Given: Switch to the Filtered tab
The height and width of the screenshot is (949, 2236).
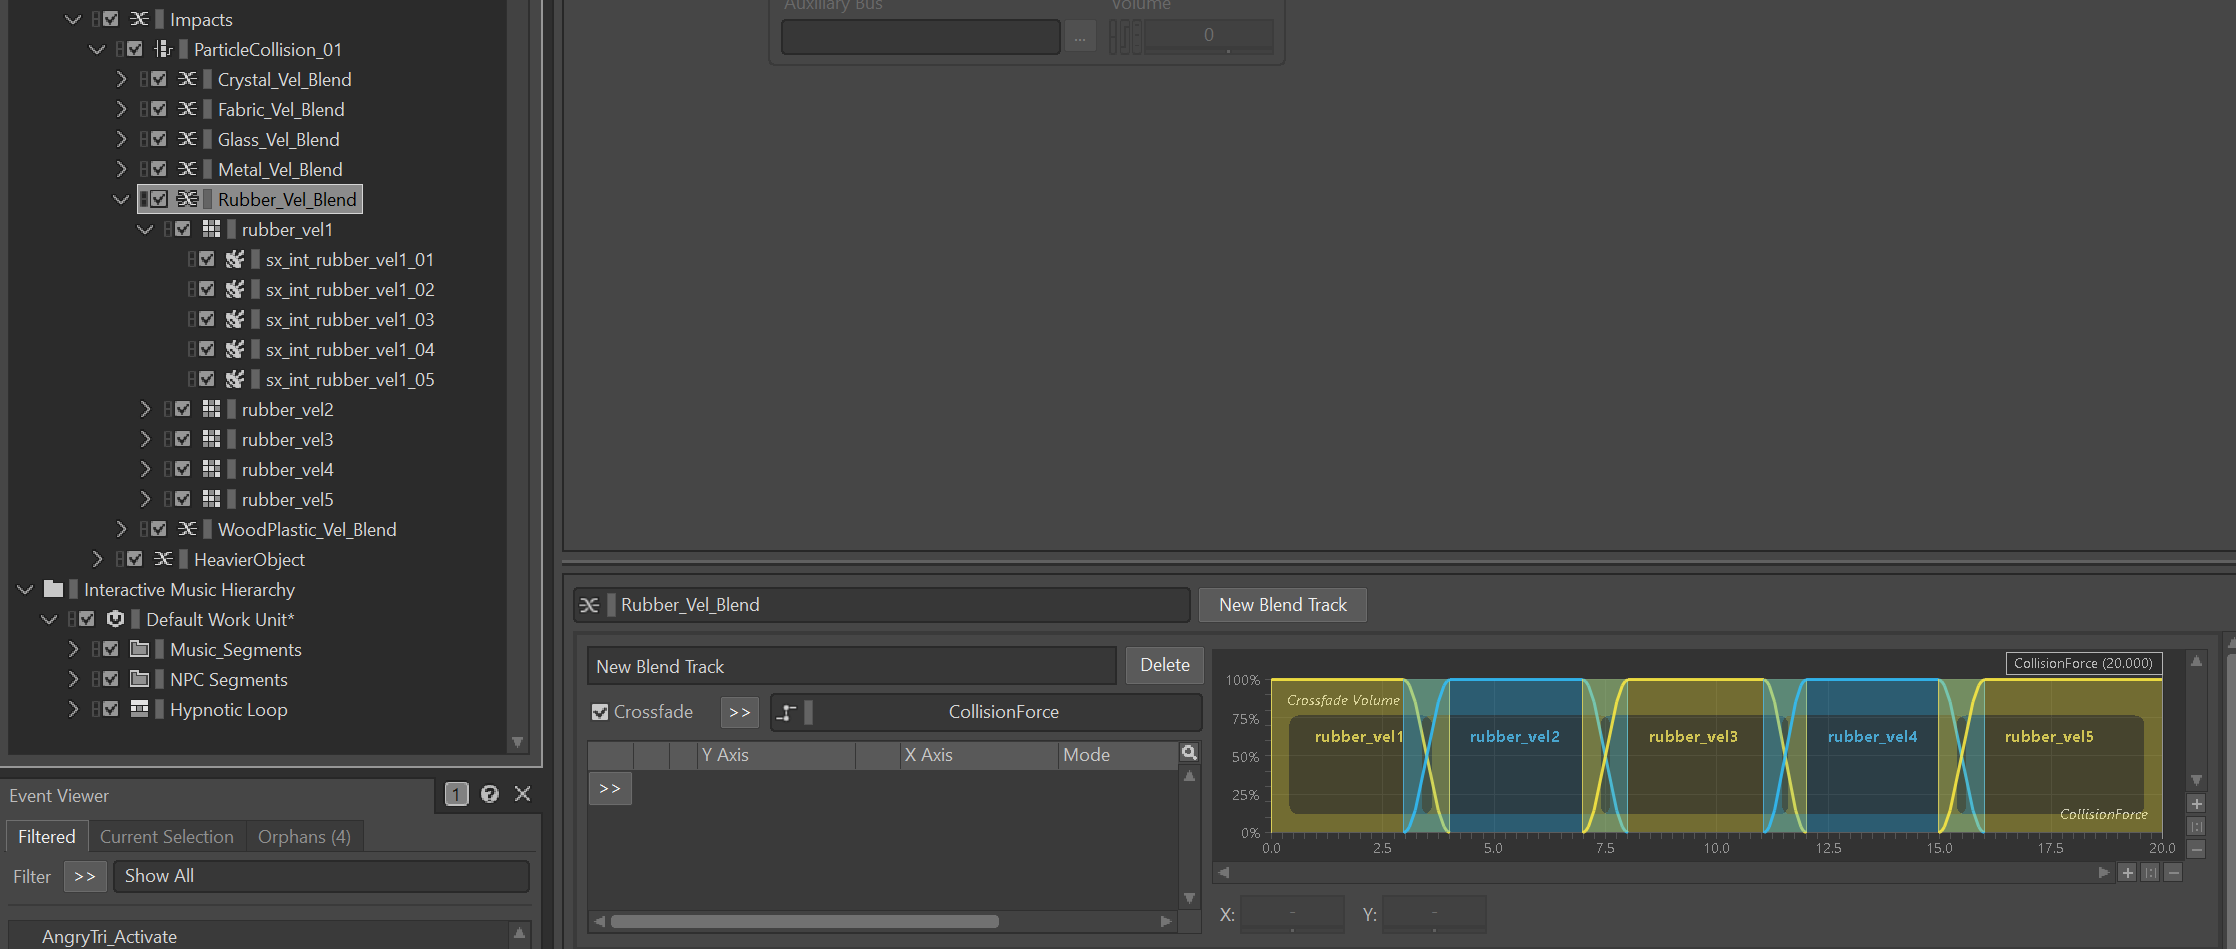Looking at the screenshot, I should click(x=47, y=836).
